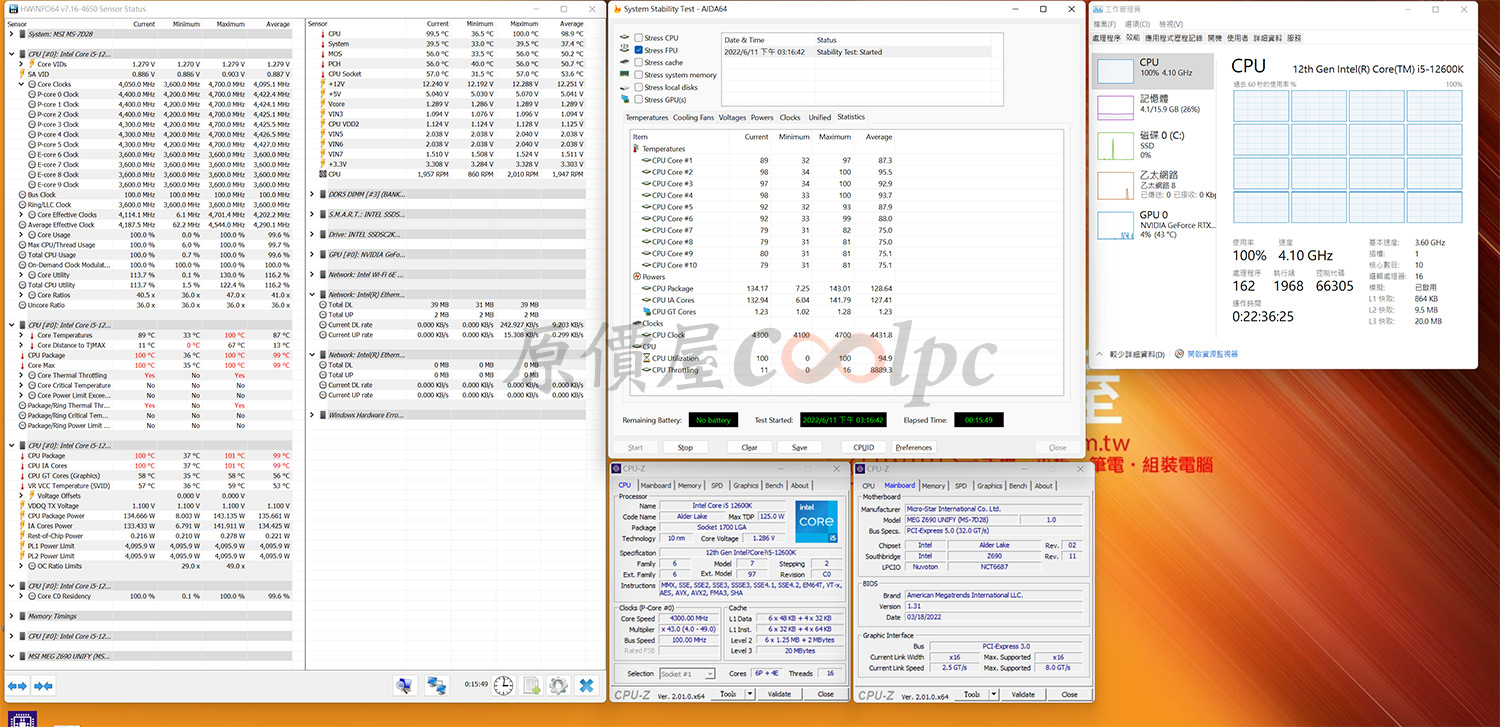Expand the Core VIDs row in HWiNFO
Image resolution: width=1500 pixels, height=727 pixels.
pos(21,64)
